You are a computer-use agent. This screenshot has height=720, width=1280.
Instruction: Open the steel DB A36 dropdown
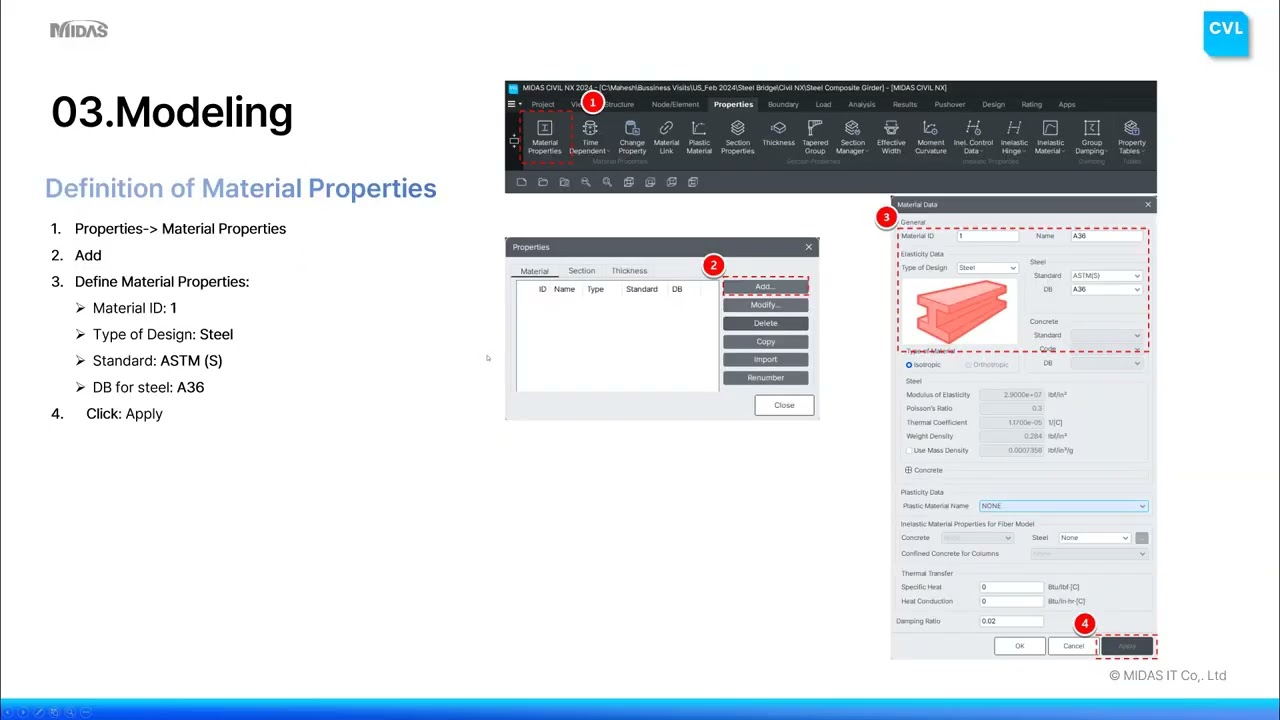click(1106, 289)
